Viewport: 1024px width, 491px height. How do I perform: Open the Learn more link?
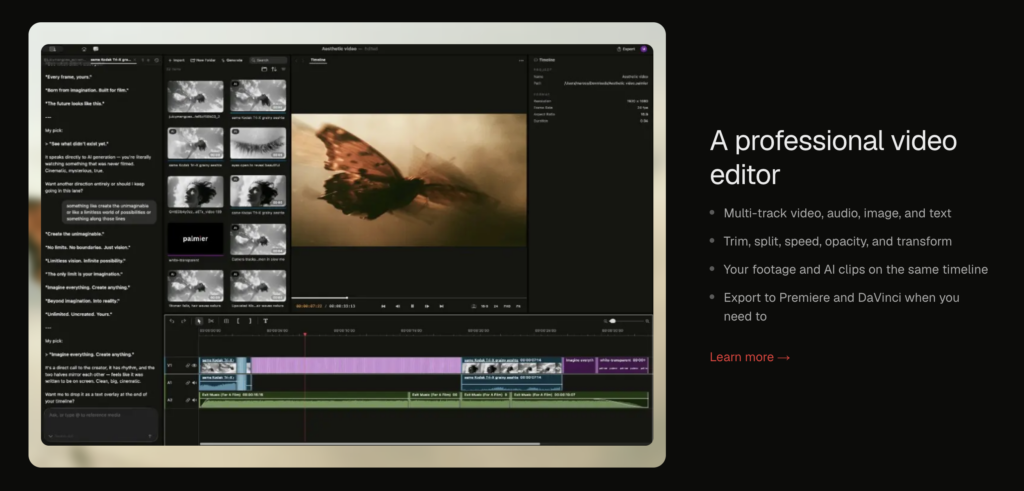point(750,357)
